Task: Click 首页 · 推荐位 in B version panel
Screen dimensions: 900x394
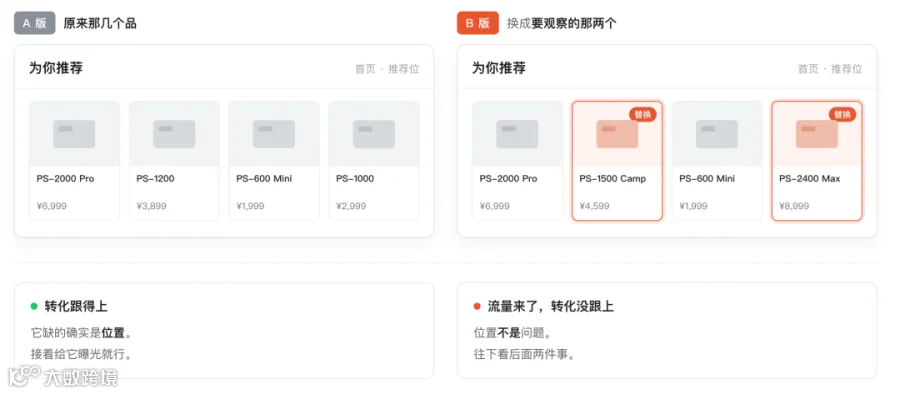Action: coord(830,69)
